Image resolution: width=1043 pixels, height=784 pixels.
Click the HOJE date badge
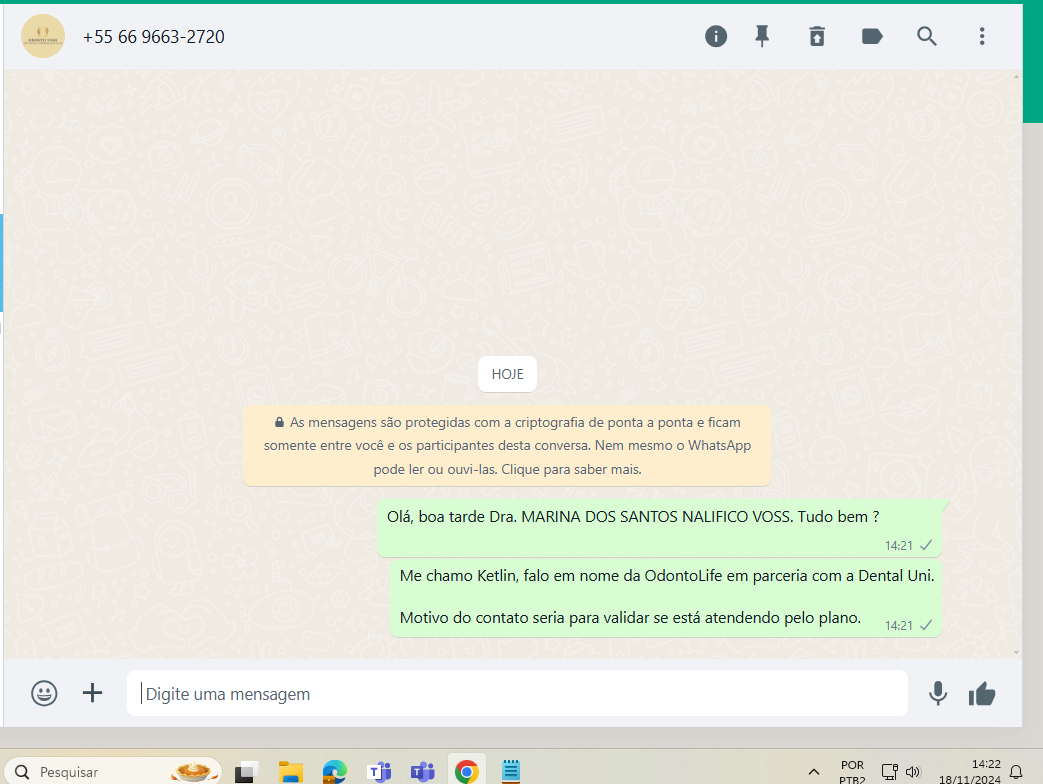(x=508, y=374)
